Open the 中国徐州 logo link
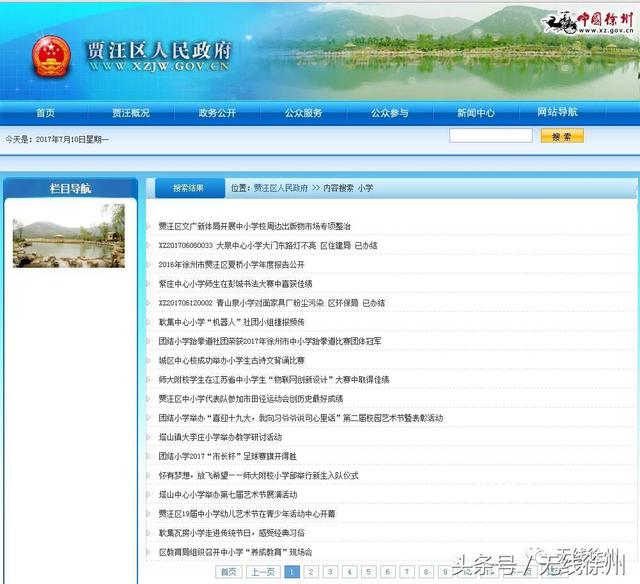This screenshot has height=584, width=640. tap(588, 21)
